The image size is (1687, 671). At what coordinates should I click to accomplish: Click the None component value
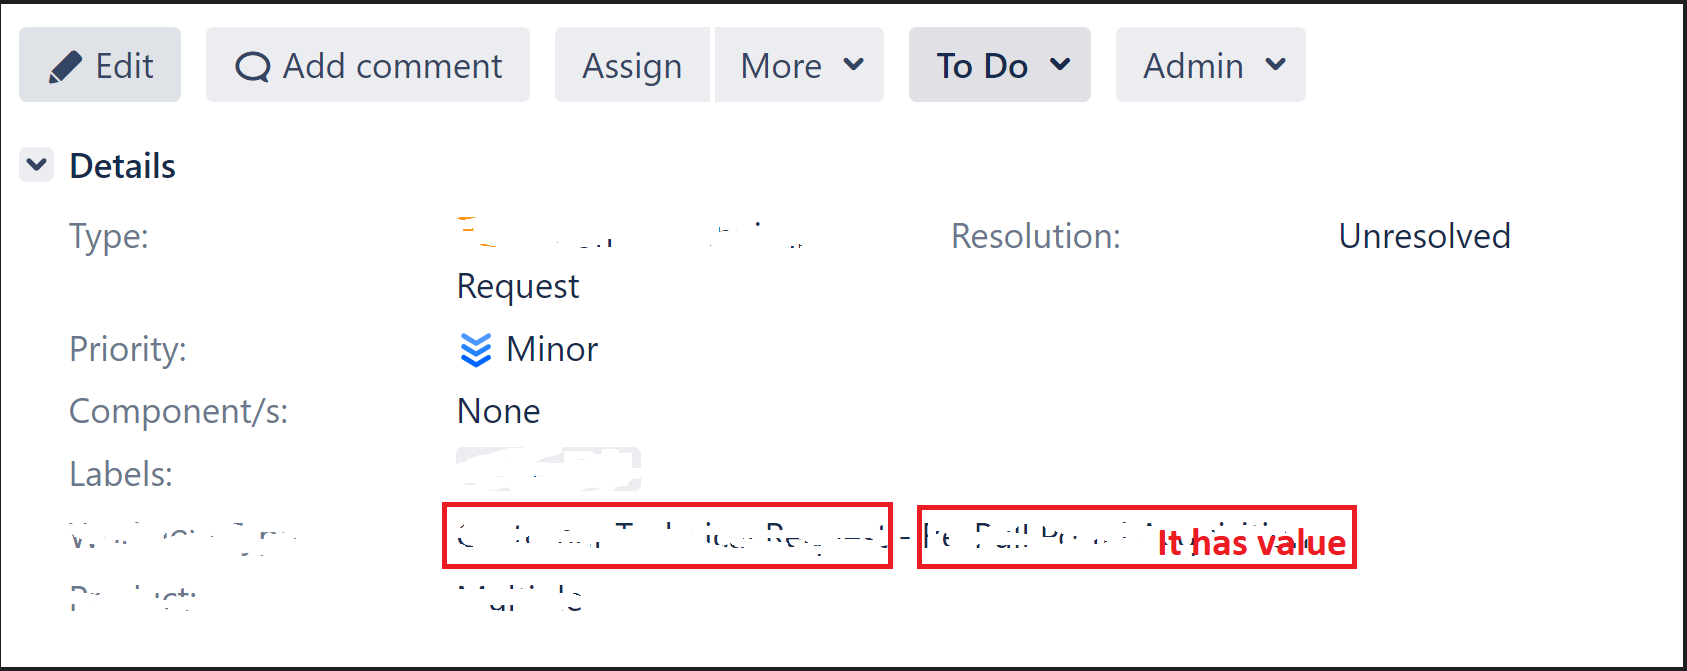coord(498,411)
